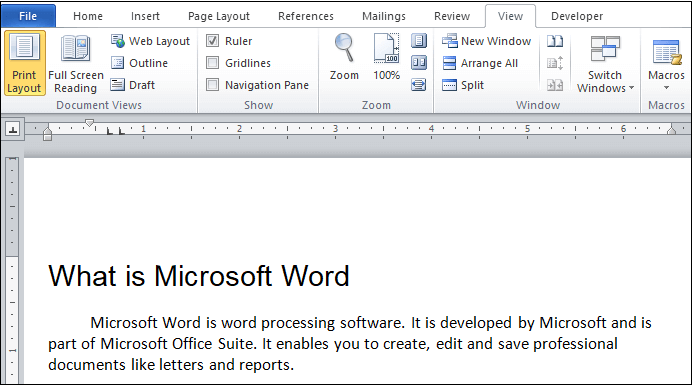
Task: Click in the paragraph line ending 'reports.'
Action: click(x=171, y=365)
